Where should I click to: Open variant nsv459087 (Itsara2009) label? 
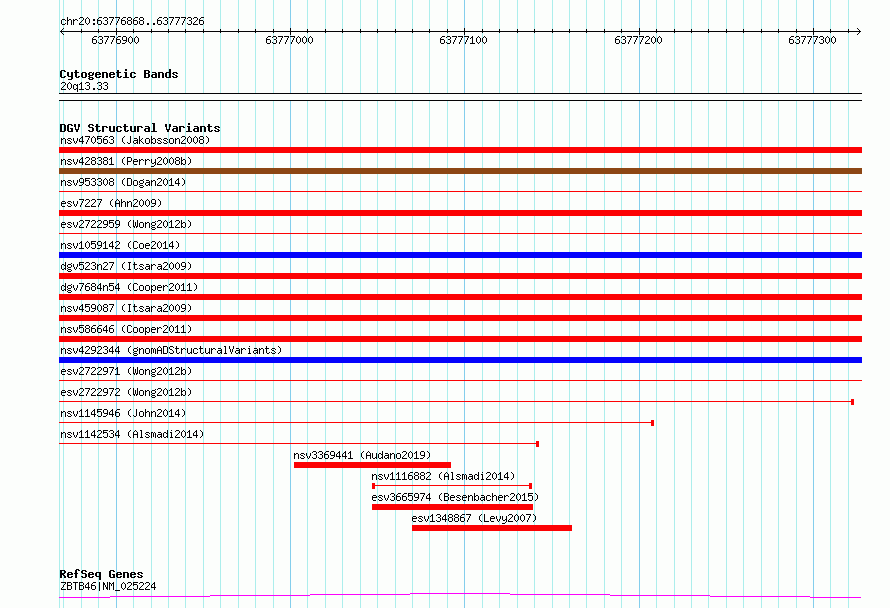coord(126,308)
